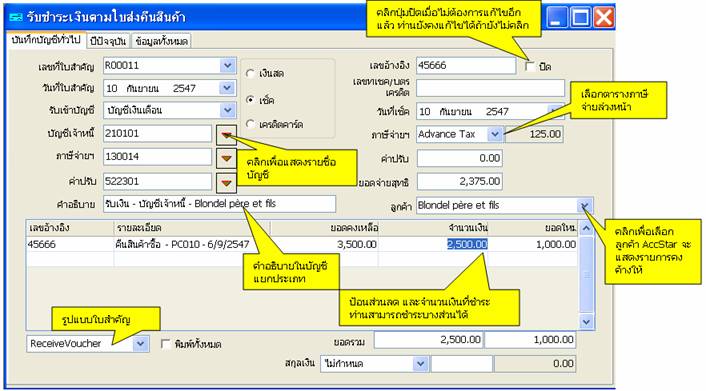Open the ข้อมูลทั้งหมด tab
This screenshot has width=706, height=391.
[x=161, y=41]
